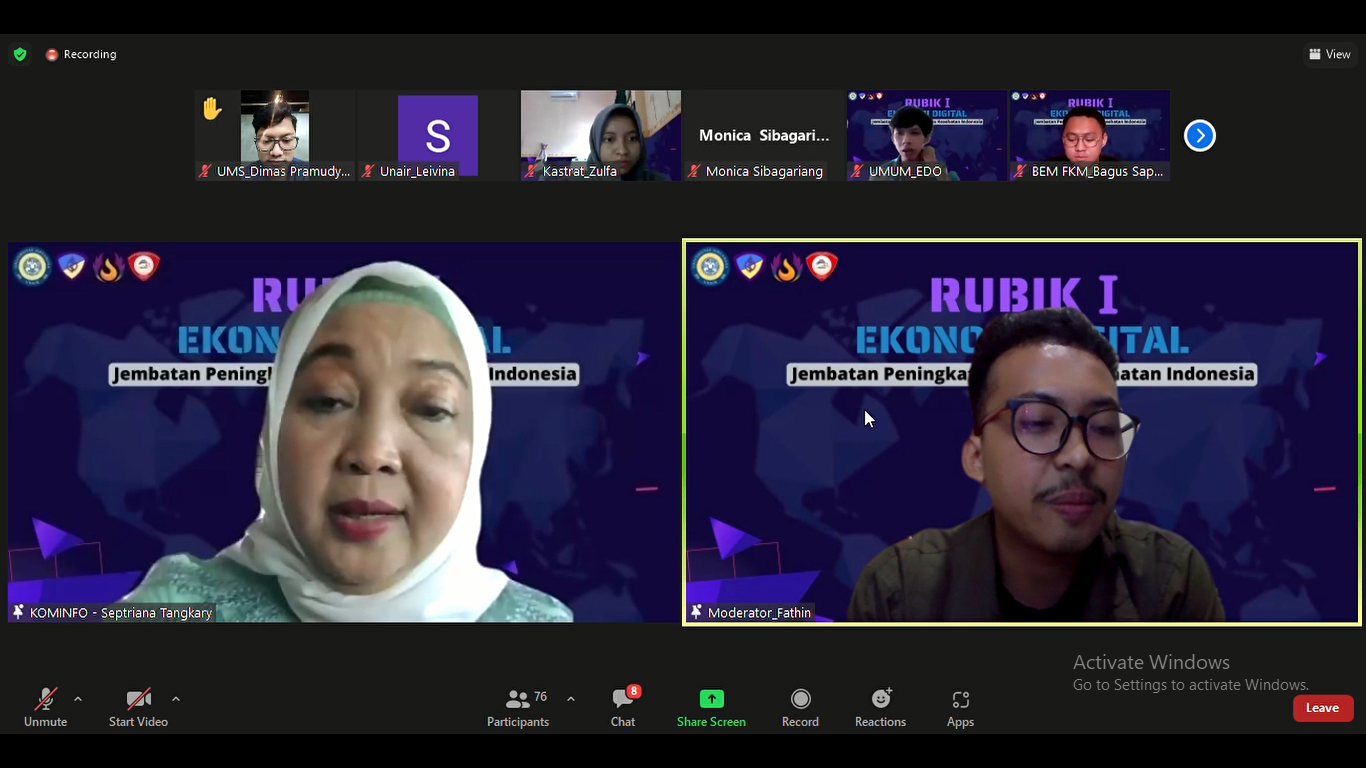The image size is (1366, 768).
Task: Toggle Start Video on
Action: pyautogui.click(x=138, y=707)
